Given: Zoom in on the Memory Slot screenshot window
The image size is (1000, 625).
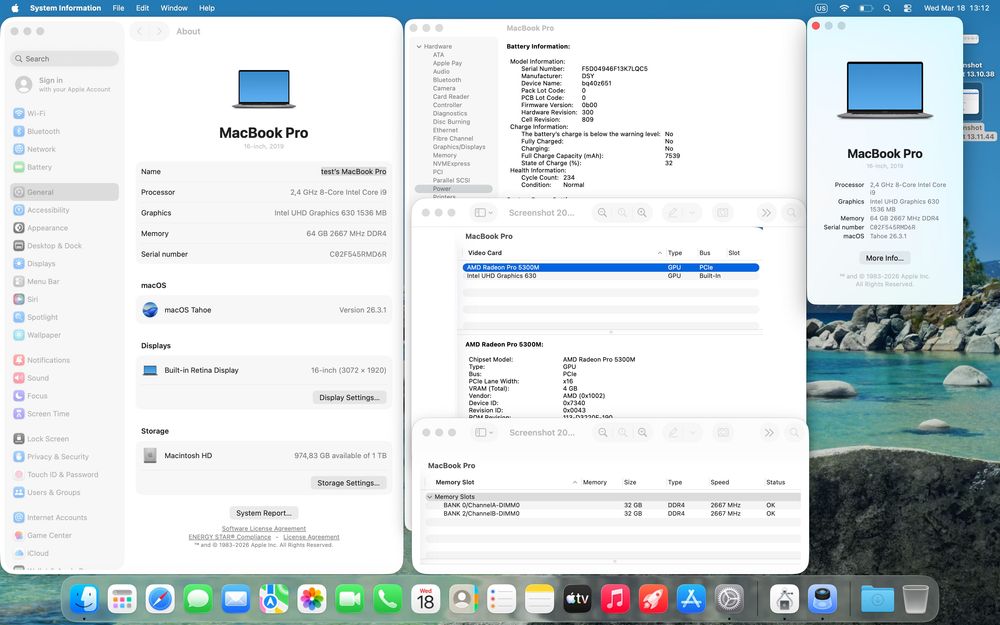Looking at the screenshot, I should (x=643, y=432).
